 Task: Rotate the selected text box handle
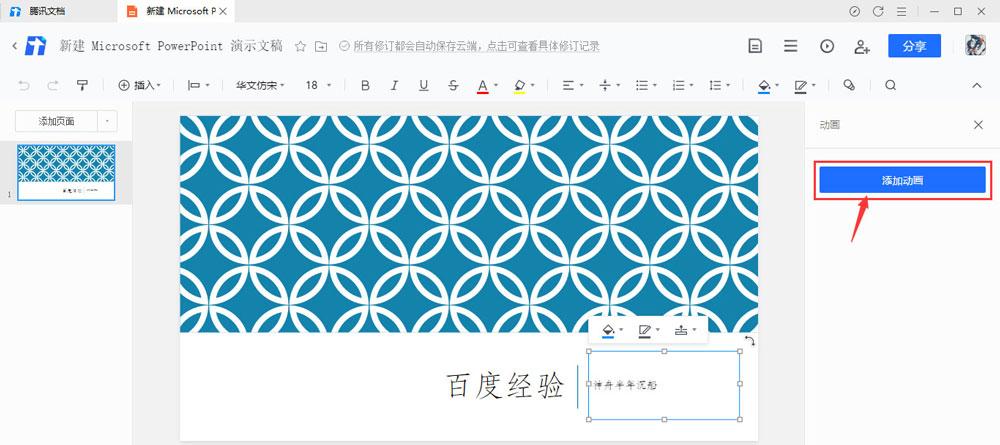point(750,341)
